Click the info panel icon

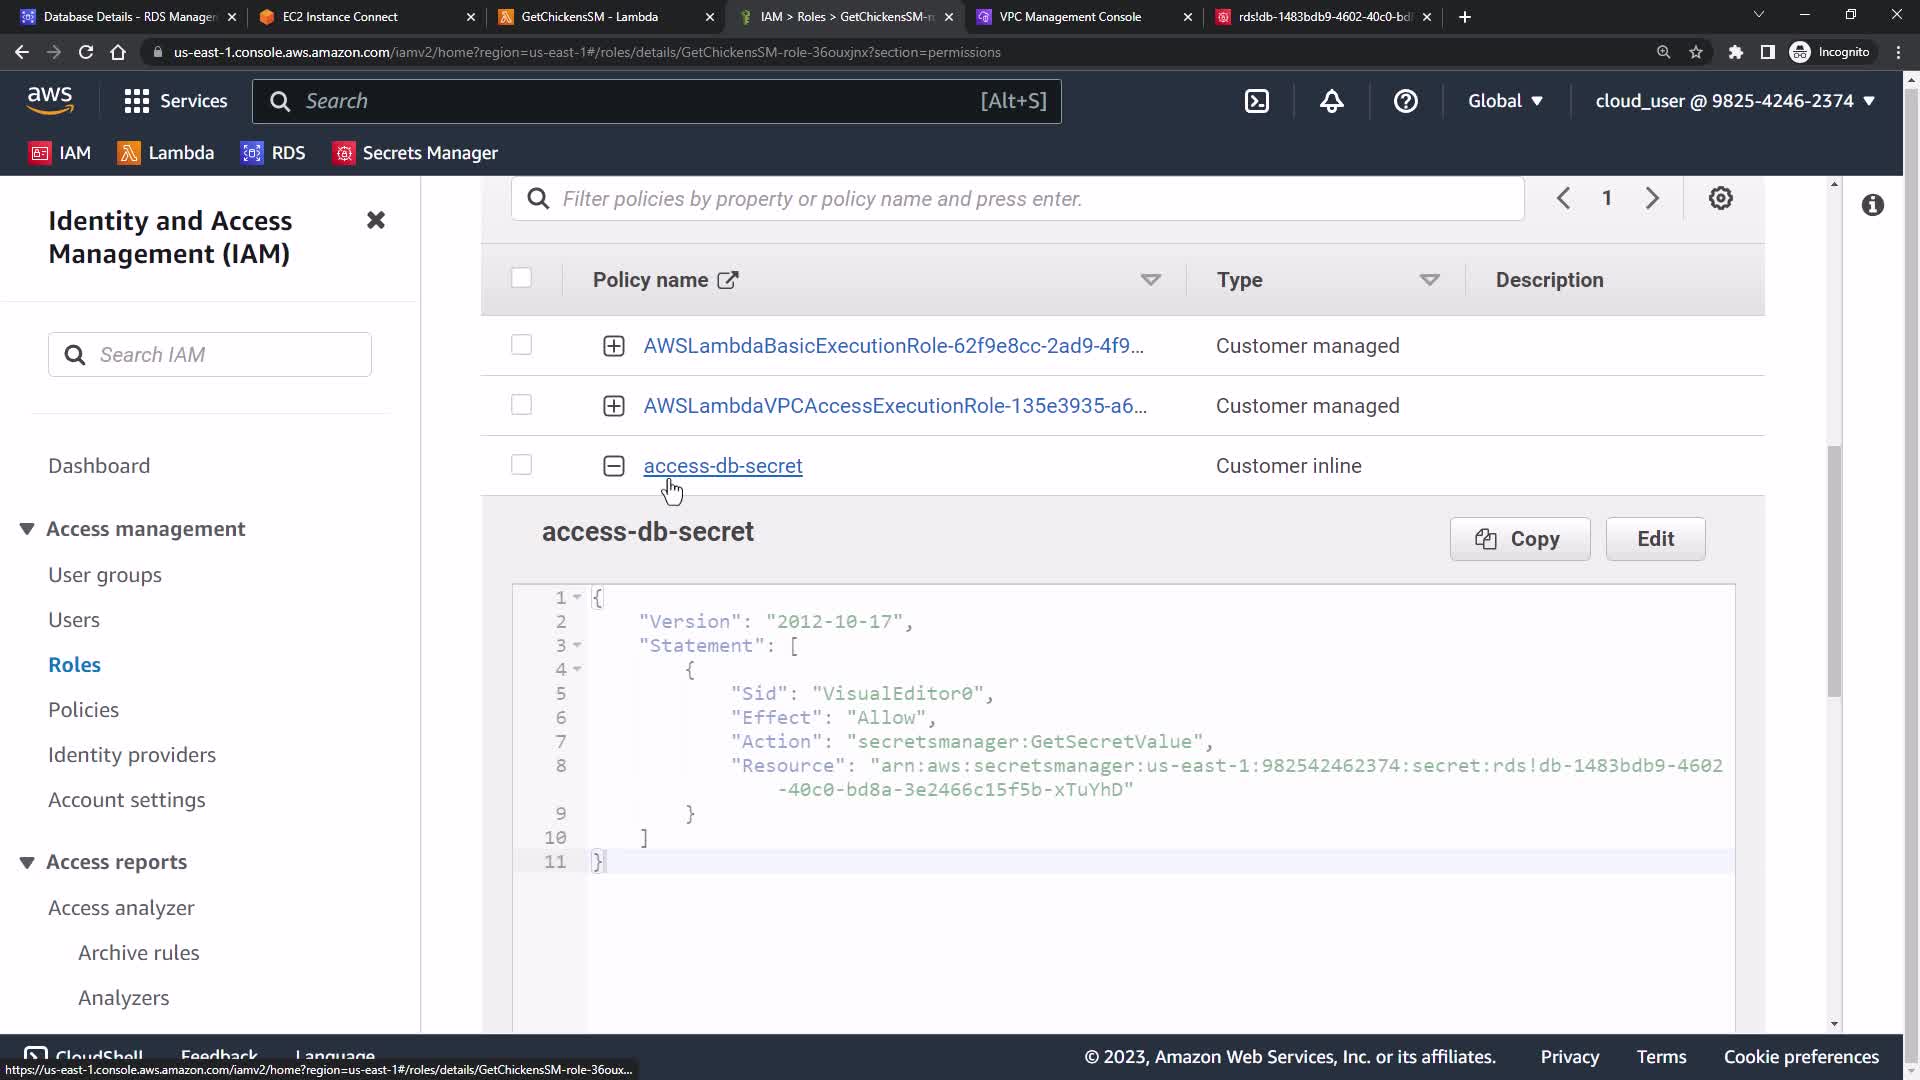click(x=1872, y=205)
